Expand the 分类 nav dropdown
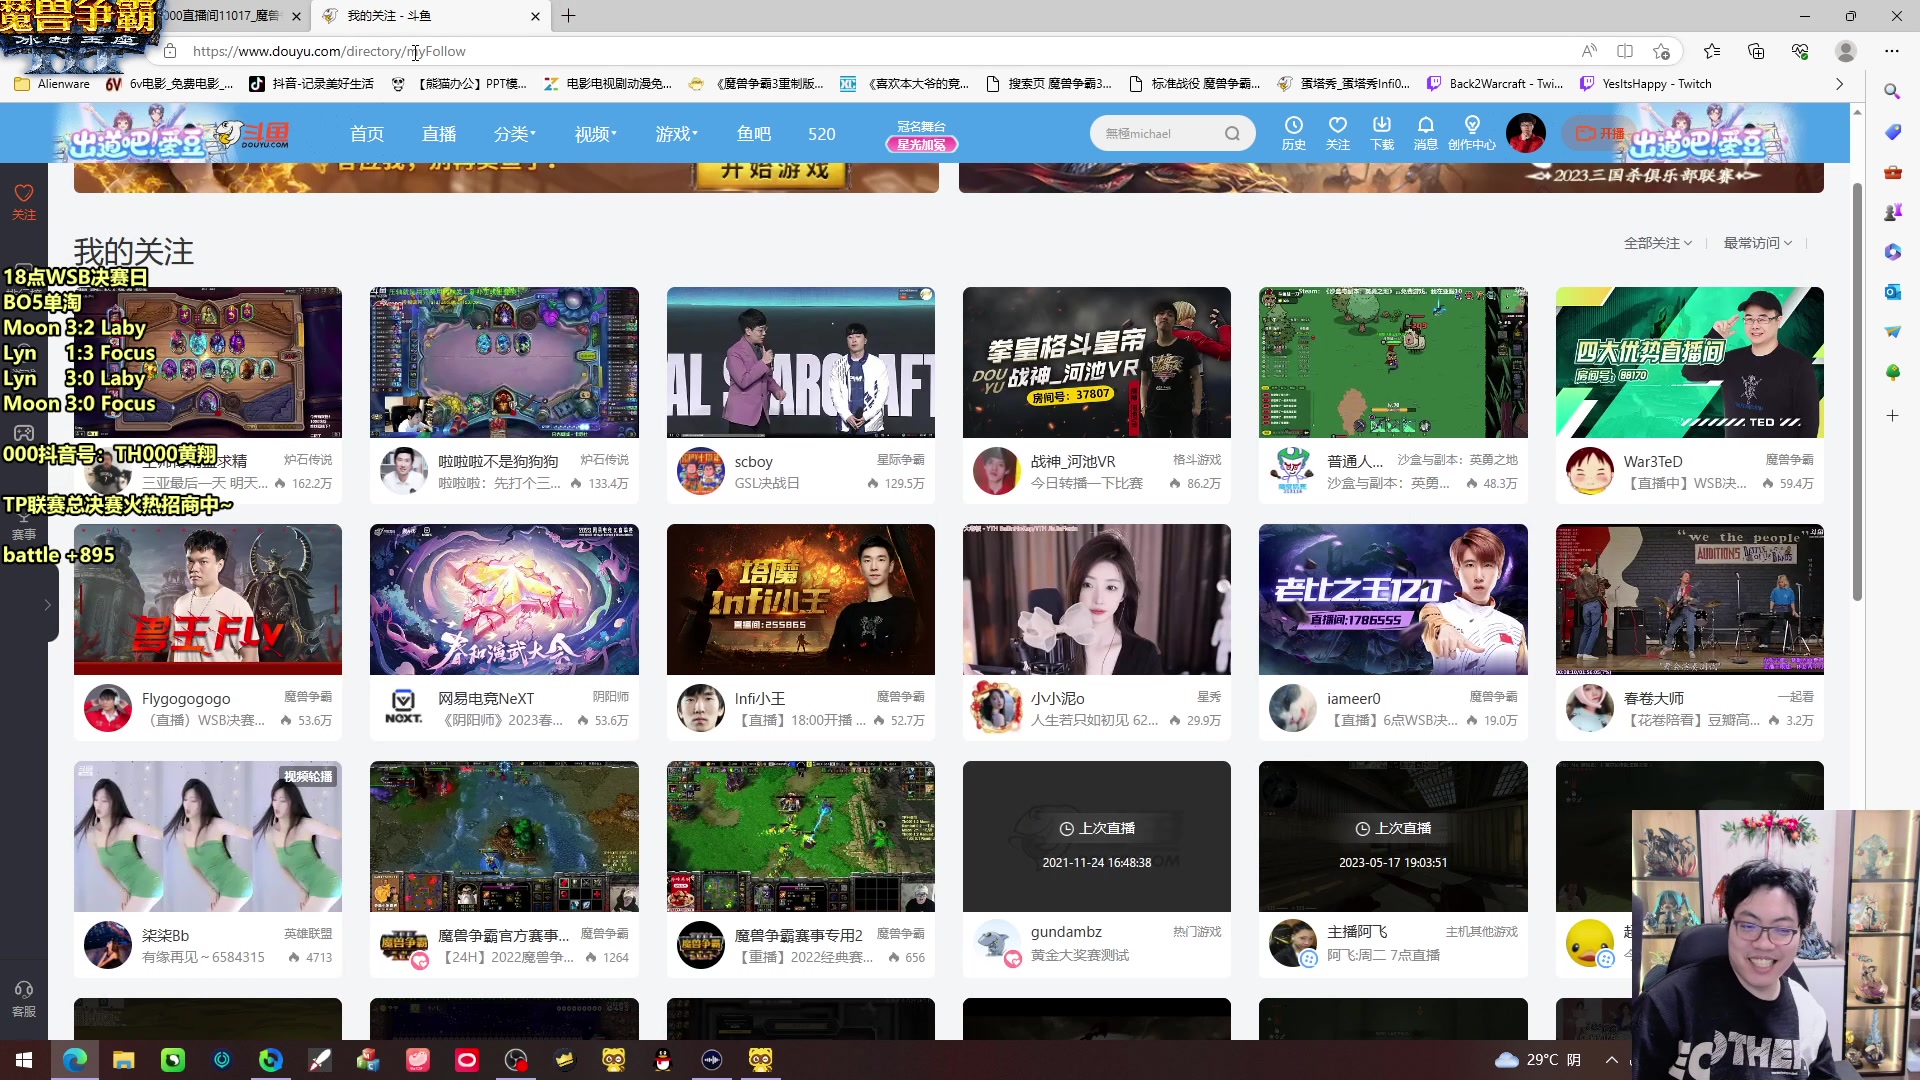1920x1080 pixels. (x=515, y=134)
